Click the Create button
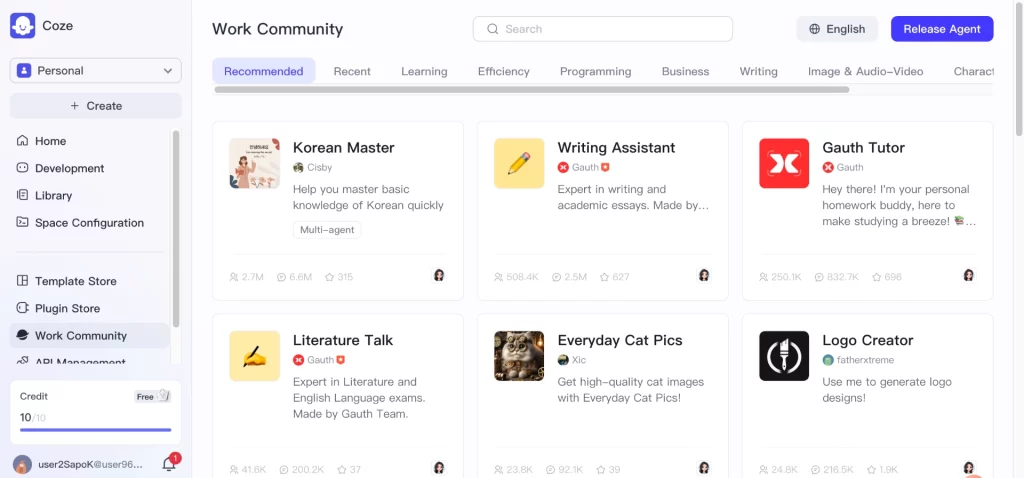 click(95, 106)
